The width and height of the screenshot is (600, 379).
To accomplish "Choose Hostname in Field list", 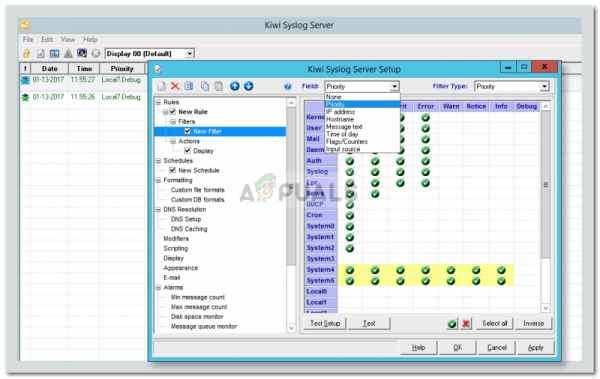I will click(x=363, y=119).
